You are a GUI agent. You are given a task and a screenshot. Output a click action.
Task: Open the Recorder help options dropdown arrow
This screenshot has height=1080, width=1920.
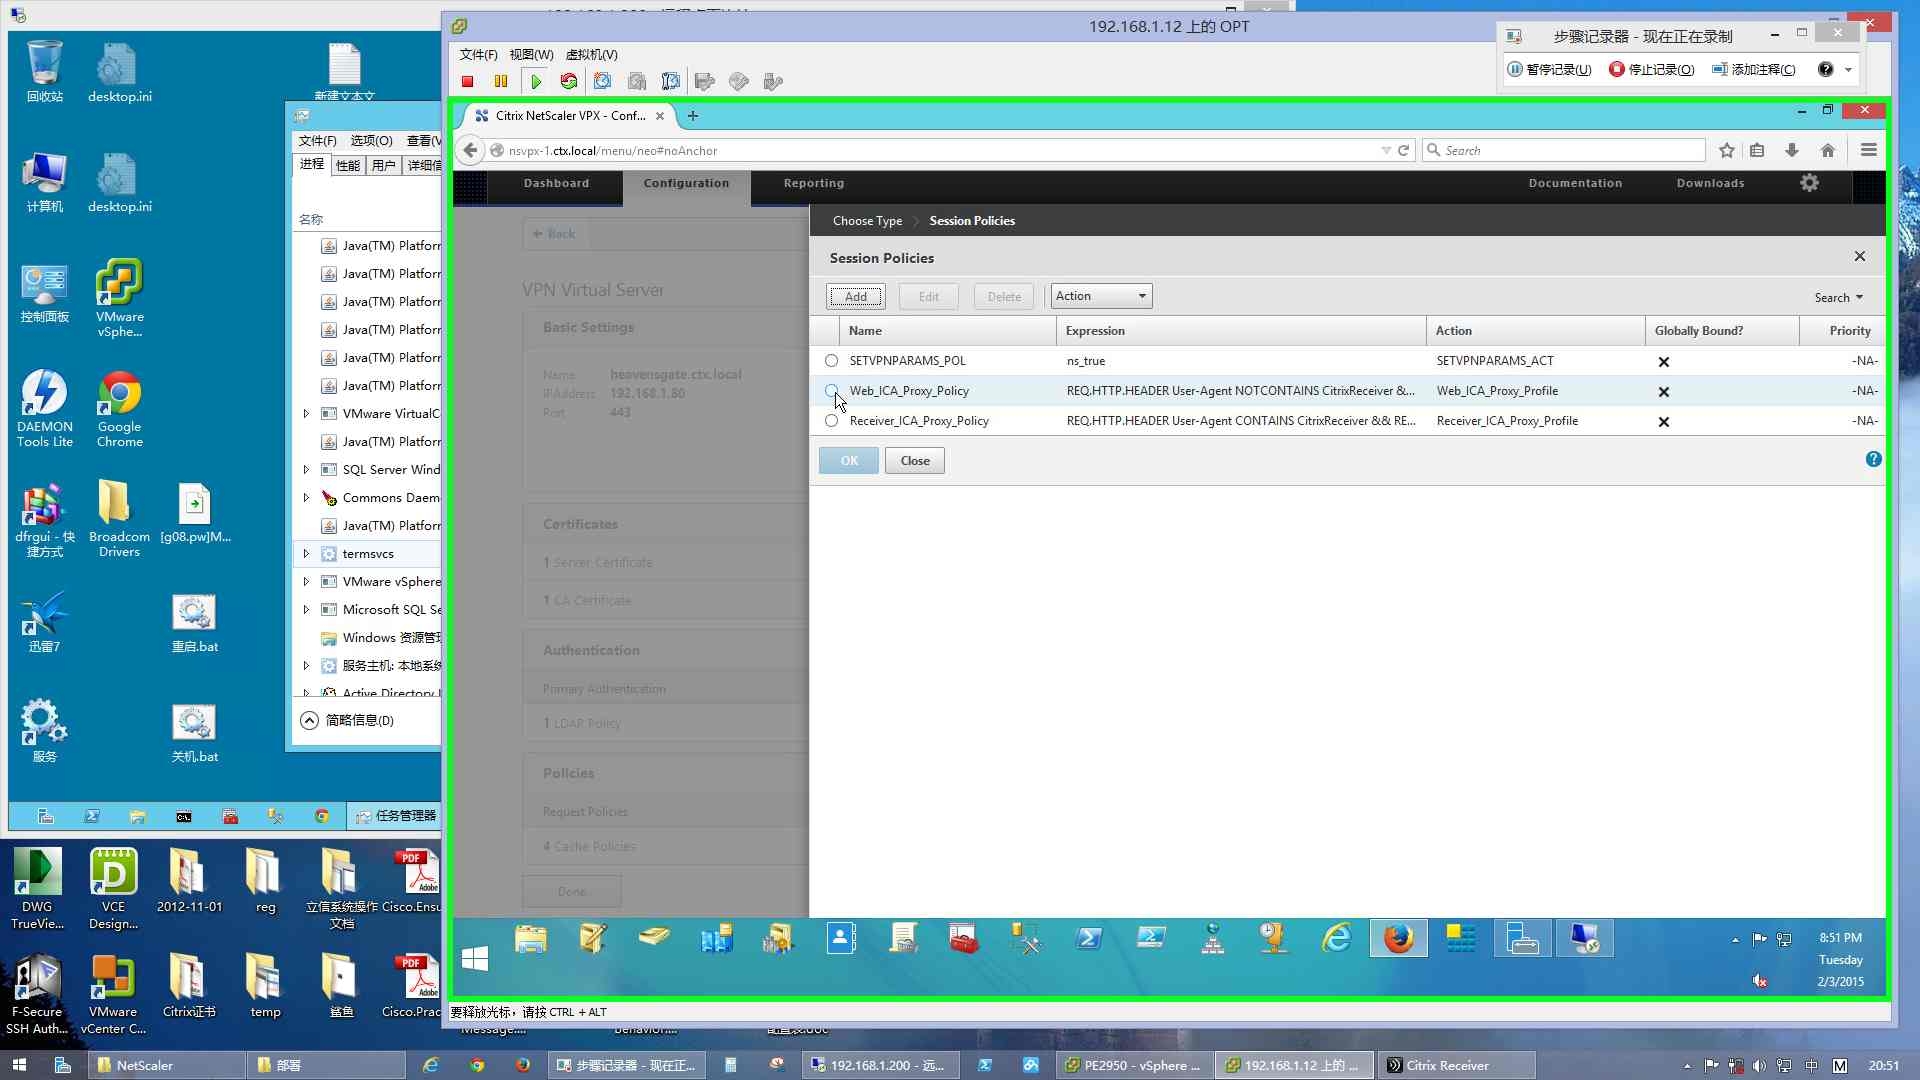point(1848,69)
